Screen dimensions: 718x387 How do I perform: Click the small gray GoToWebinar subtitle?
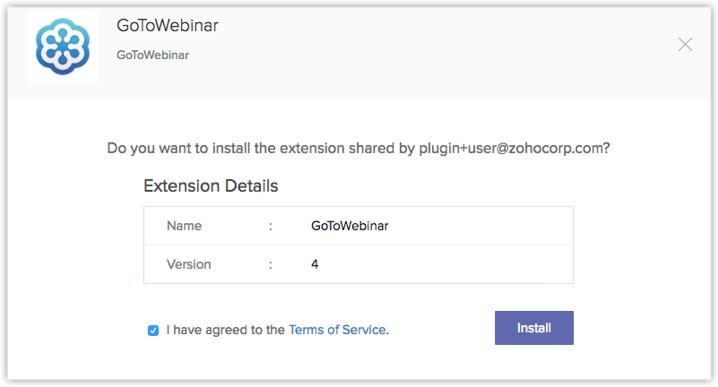pyautogui.click(x=152, y=55)
